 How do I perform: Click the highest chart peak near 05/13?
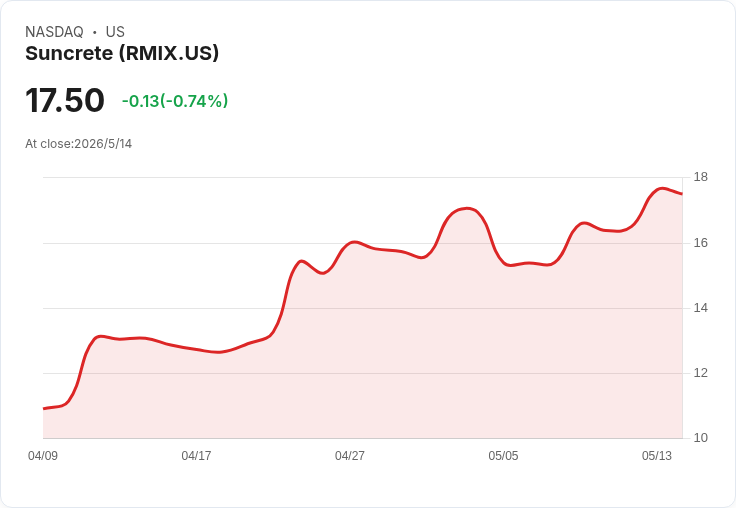pos(661,188)
